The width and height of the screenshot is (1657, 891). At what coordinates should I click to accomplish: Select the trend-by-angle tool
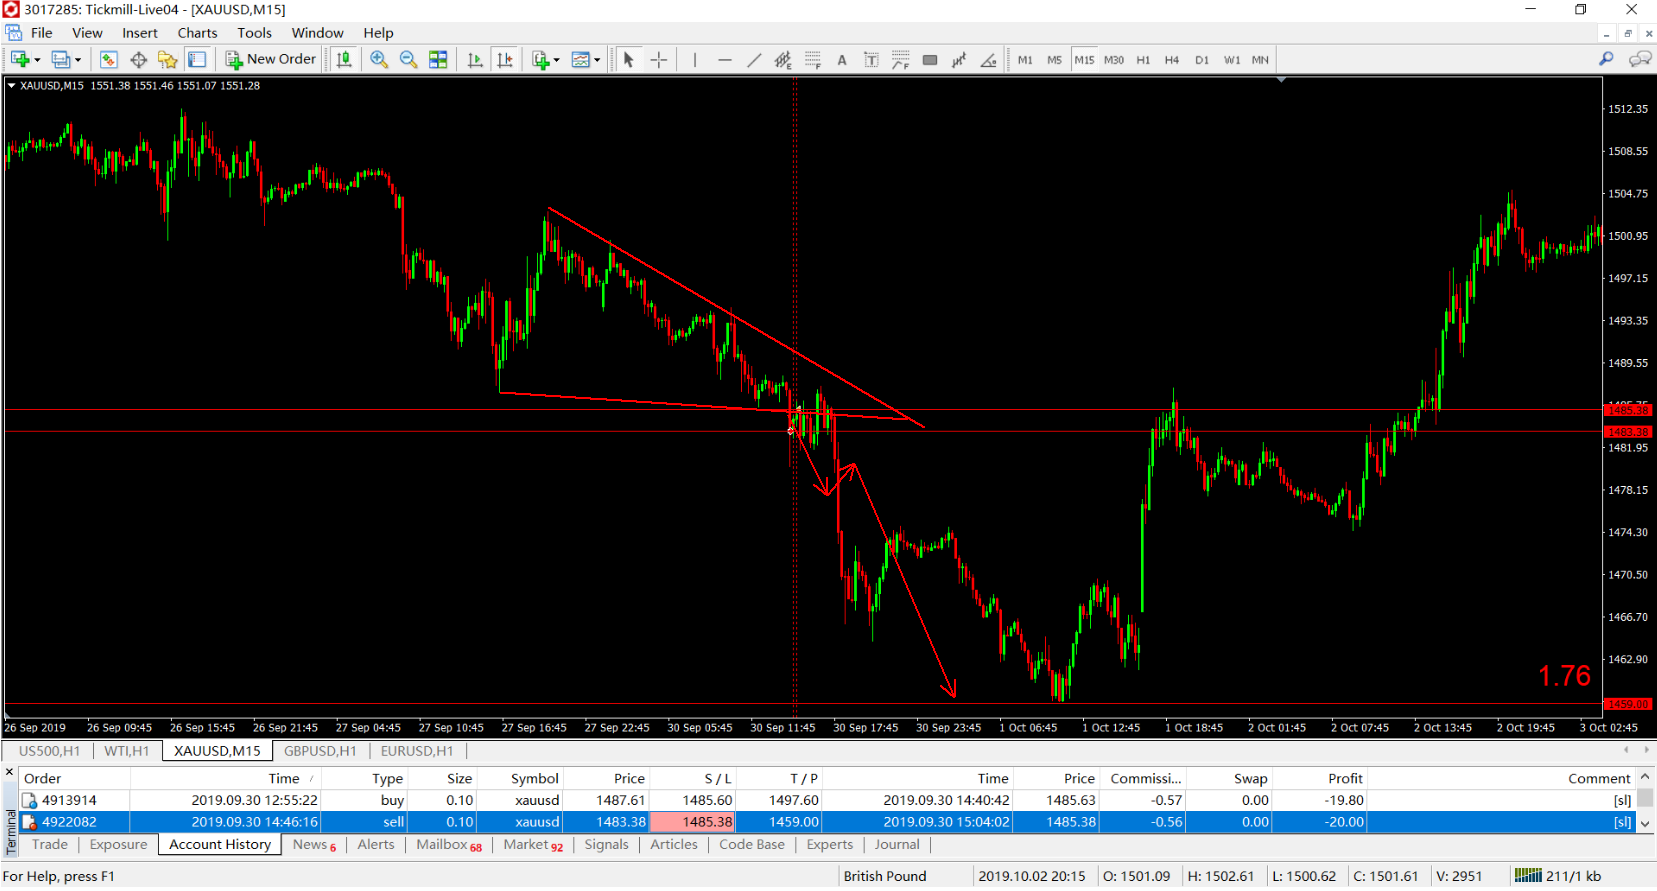pyautogui.click(x=988, y=60)
